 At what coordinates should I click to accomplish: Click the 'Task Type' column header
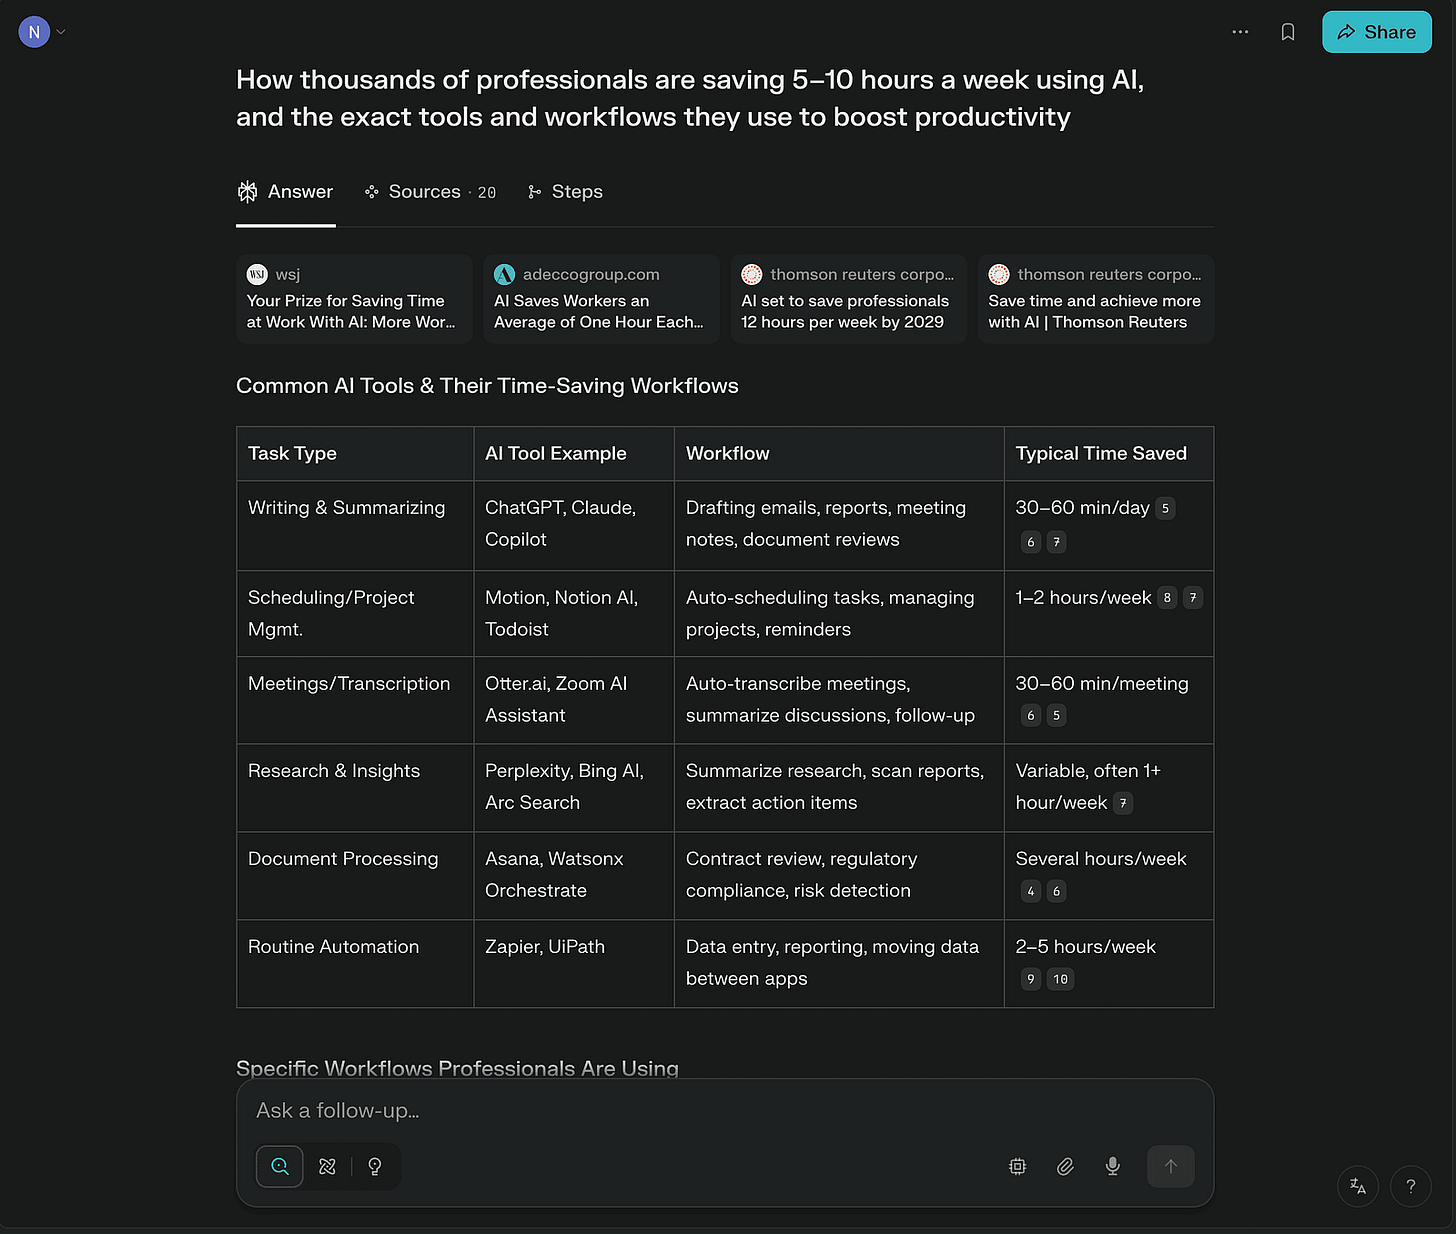click(x=355, y=454)
